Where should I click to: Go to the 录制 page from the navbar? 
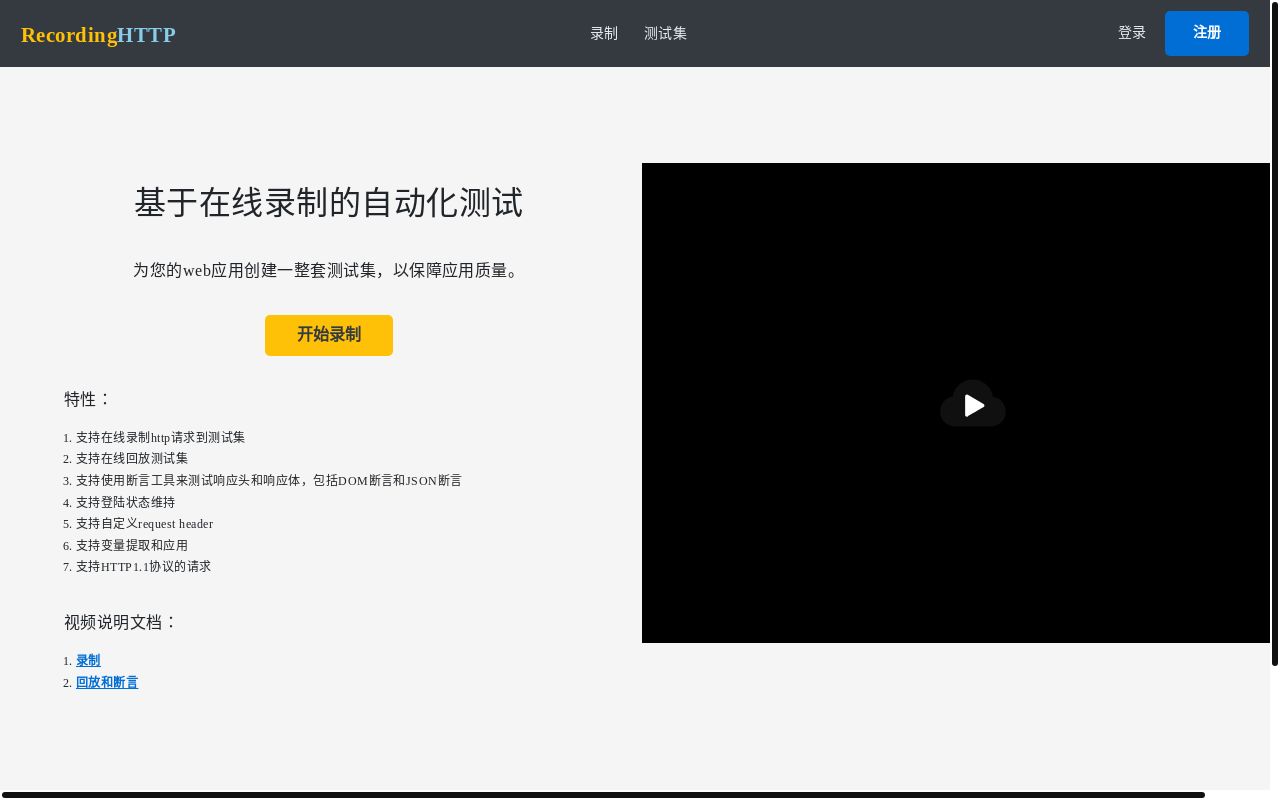point(604,33)
